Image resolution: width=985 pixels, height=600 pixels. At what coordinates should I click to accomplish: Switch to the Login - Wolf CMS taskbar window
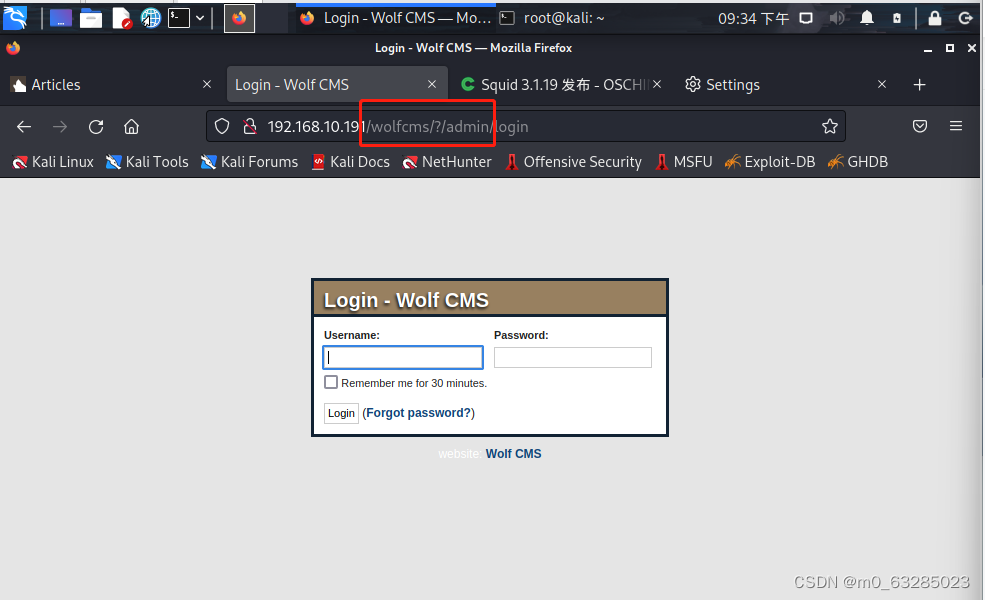[x=396, y=18]
